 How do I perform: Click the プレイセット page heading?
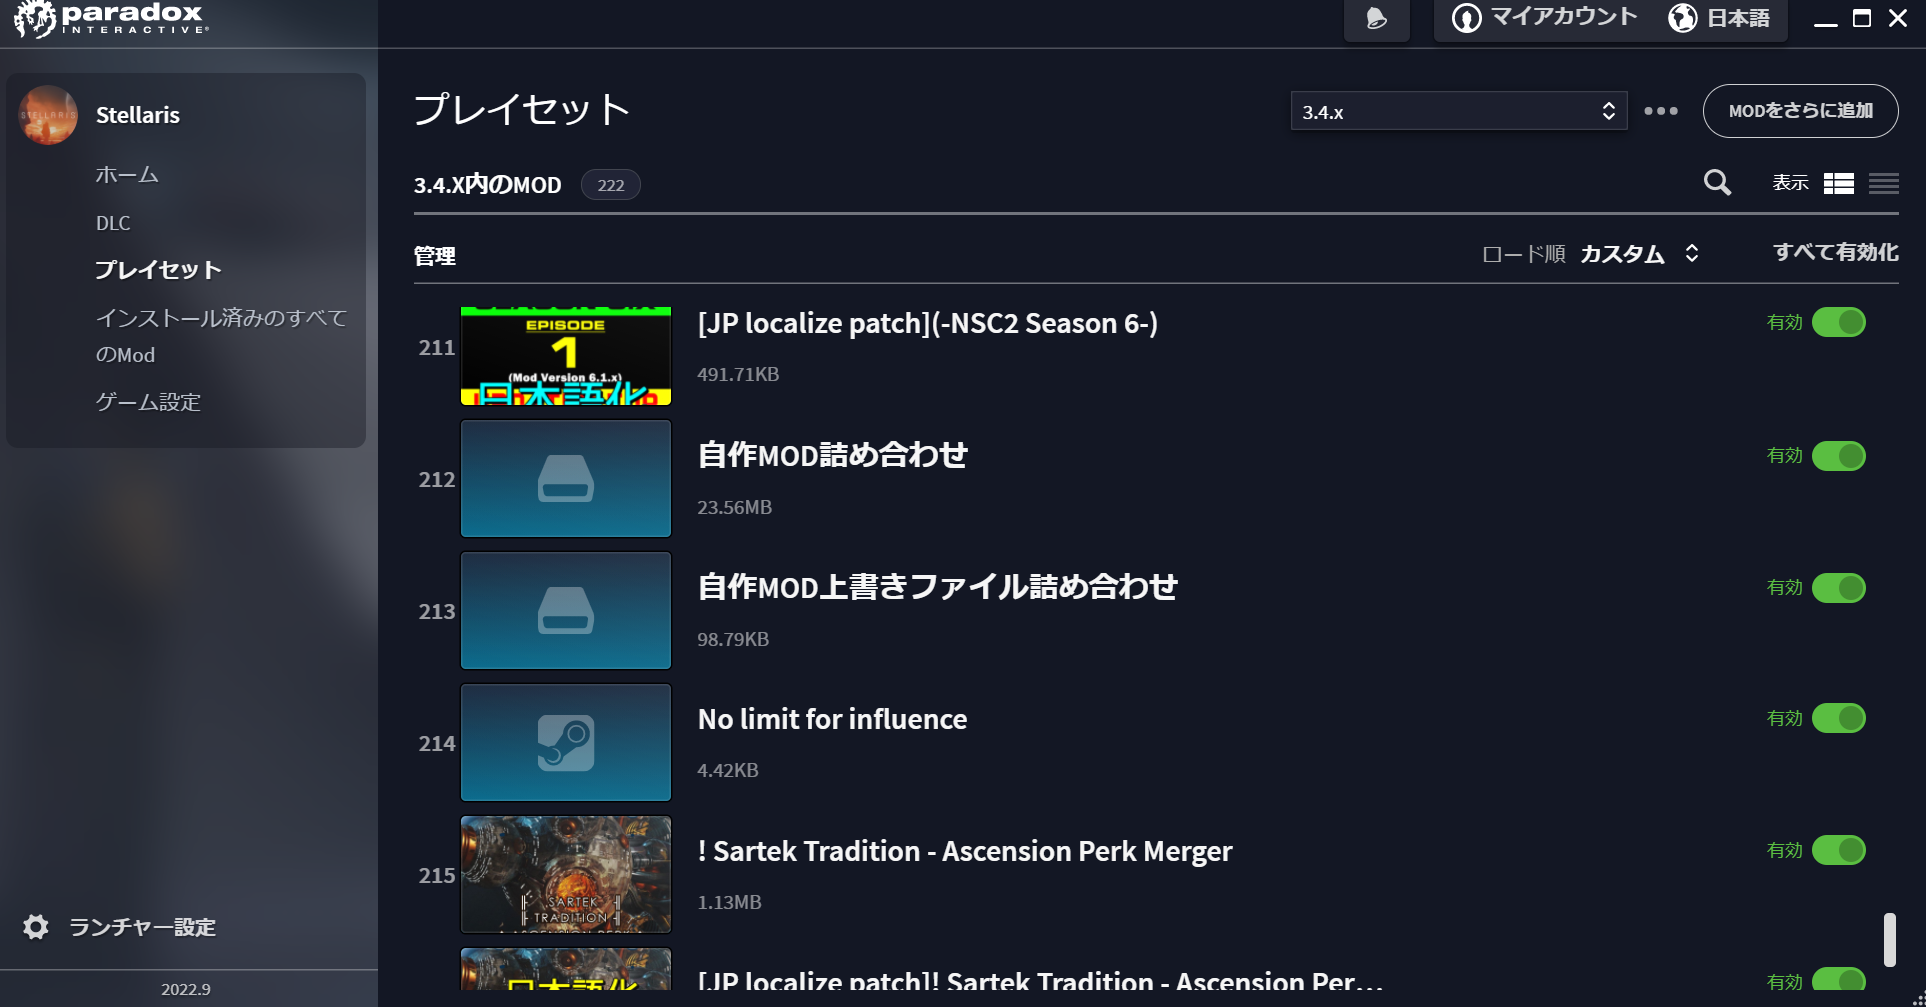click(x=521, y=109)
